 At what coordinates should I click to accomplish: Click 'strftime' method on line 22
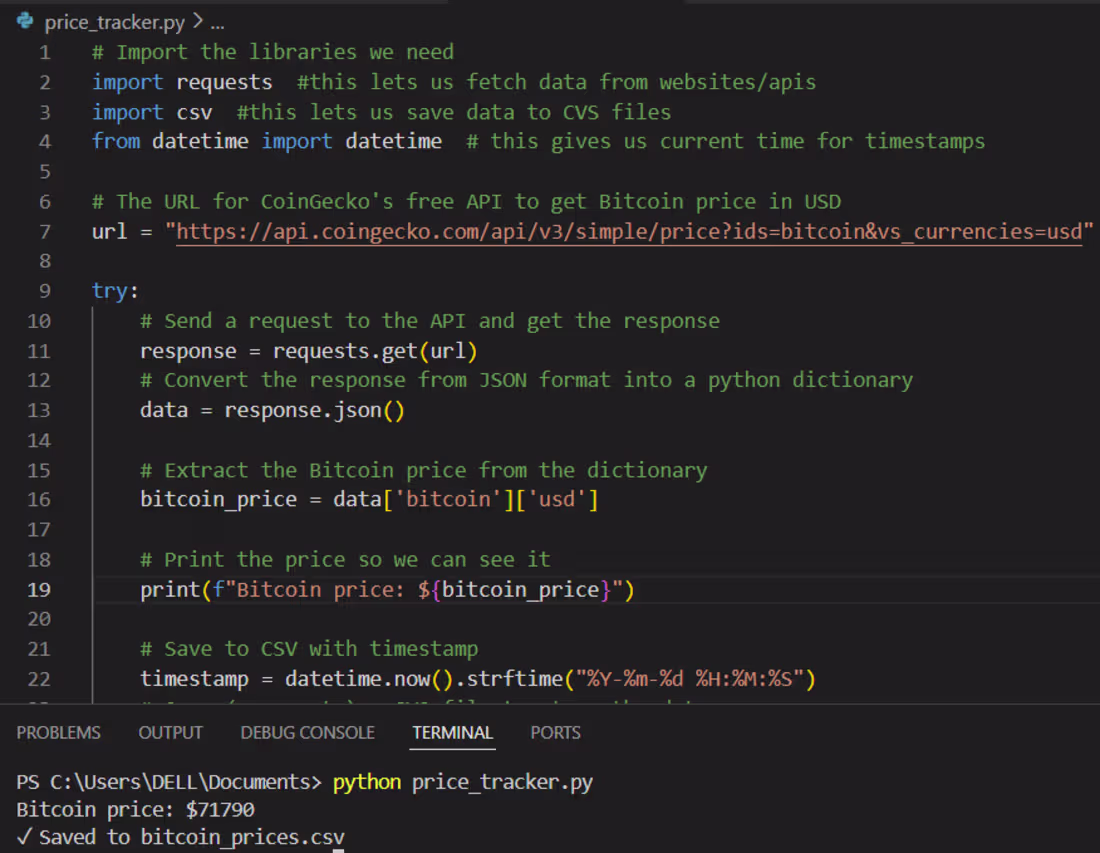click(x=514, y=679)
